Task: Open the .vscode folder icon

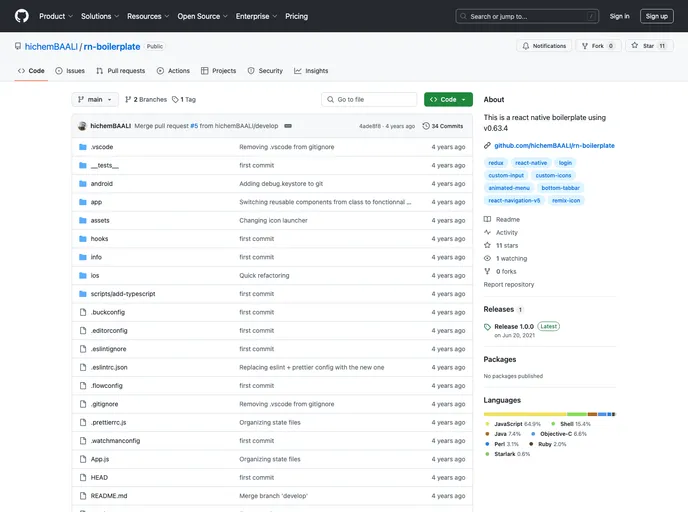Action: 82,147
